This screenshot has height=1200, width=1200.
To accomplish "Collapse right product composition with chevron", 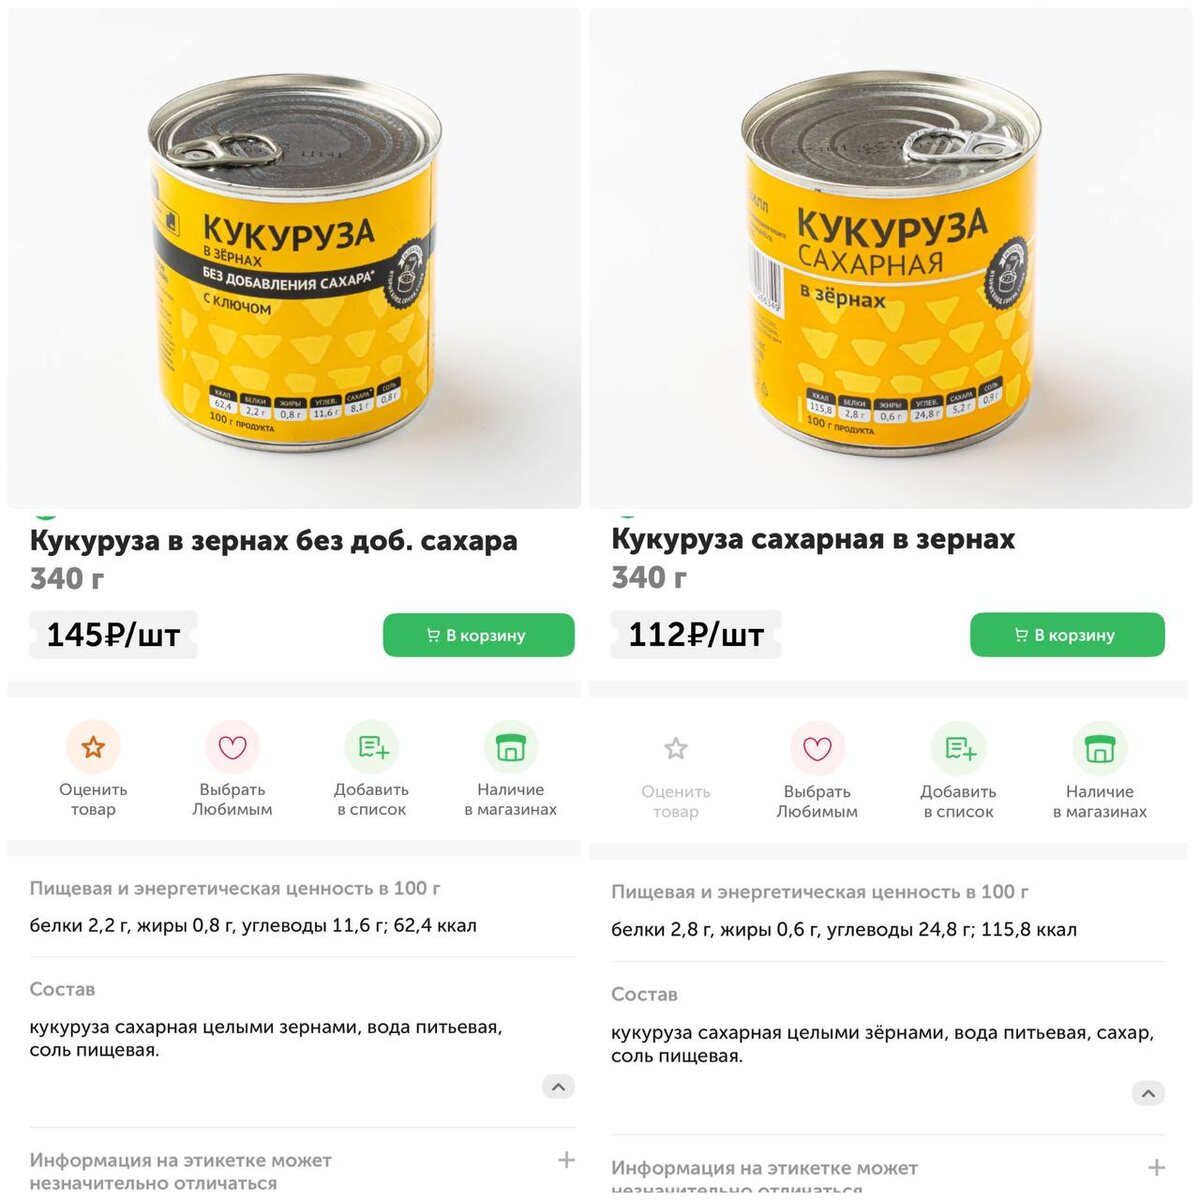I will click(x=1148, y=1093).
